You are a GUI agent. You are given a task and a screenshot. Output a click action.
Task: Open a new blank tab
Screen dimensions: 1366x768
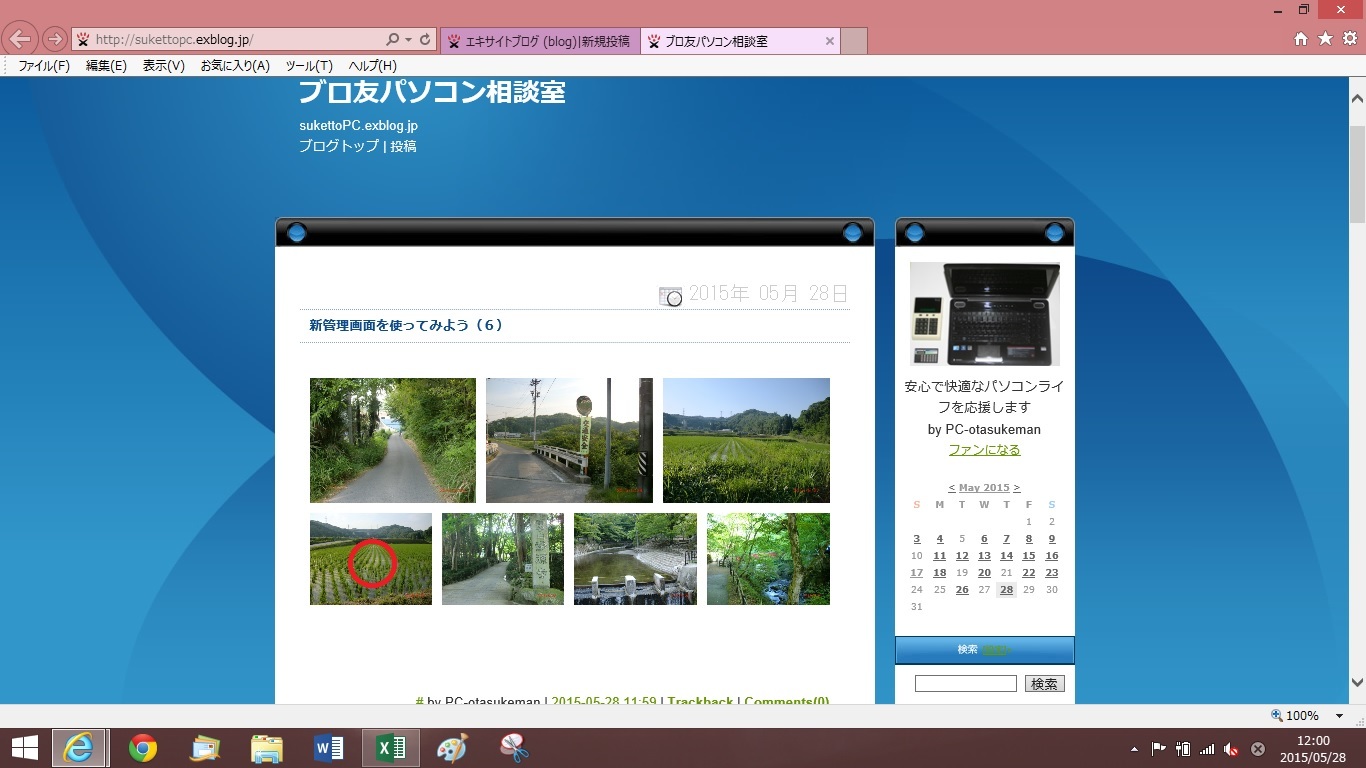[854, 41]
